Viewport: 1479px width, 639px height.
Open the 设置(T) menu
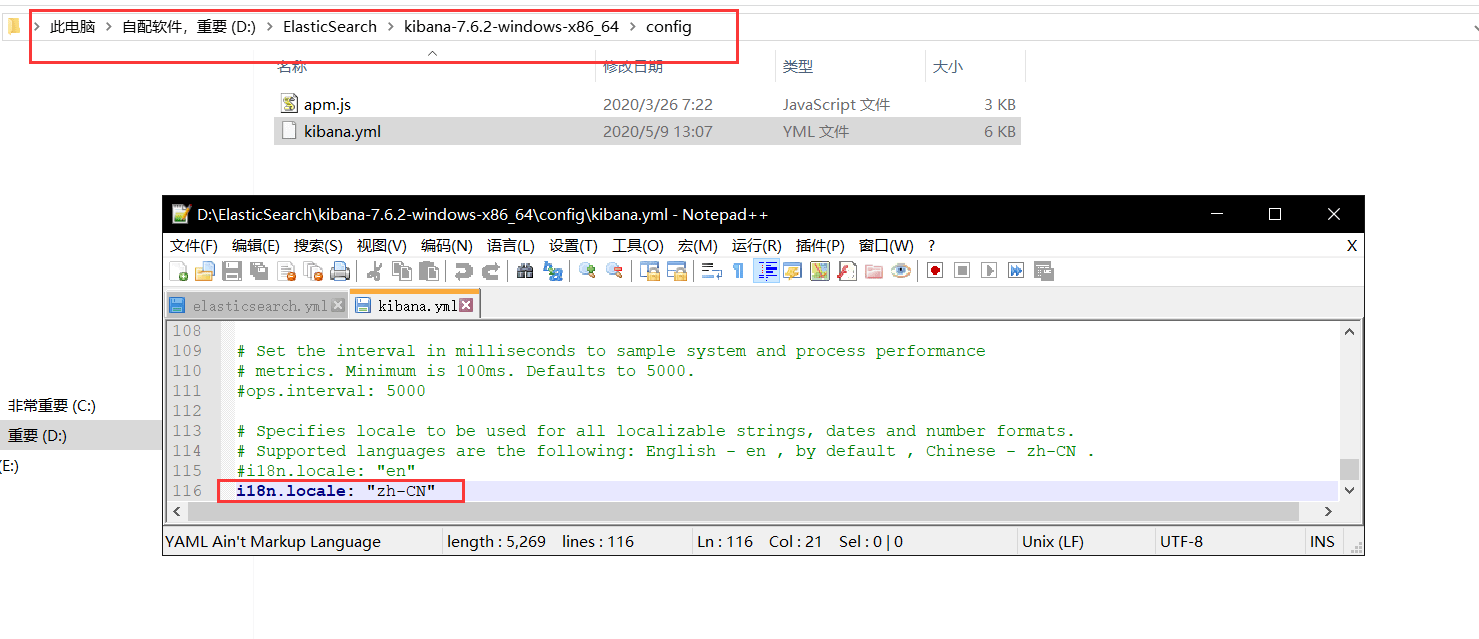click(x=573, y=245)
